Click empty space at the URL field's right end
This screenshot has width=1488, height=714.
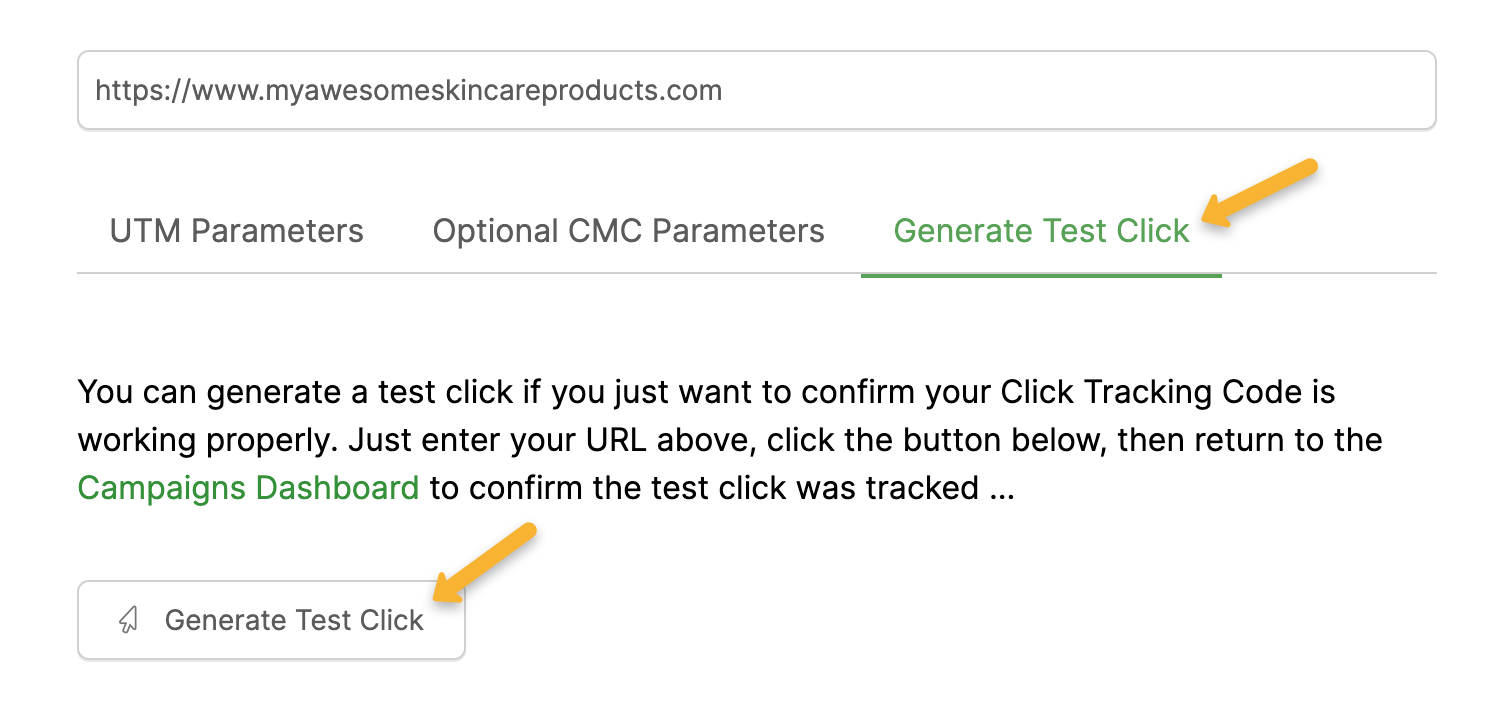pyautogui.click(x=1380, y=91)
